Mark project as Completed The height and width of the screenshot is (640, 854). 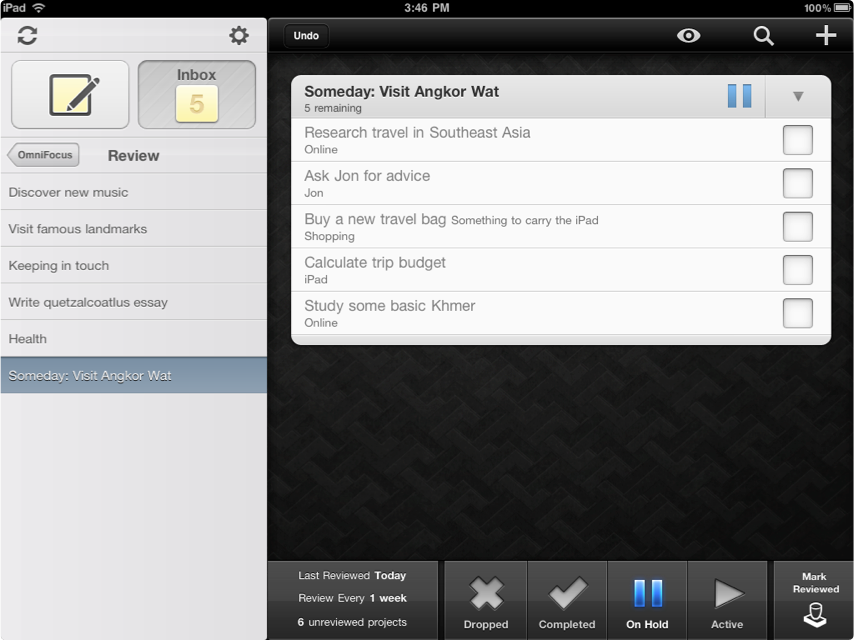click(x=567, y=601)
